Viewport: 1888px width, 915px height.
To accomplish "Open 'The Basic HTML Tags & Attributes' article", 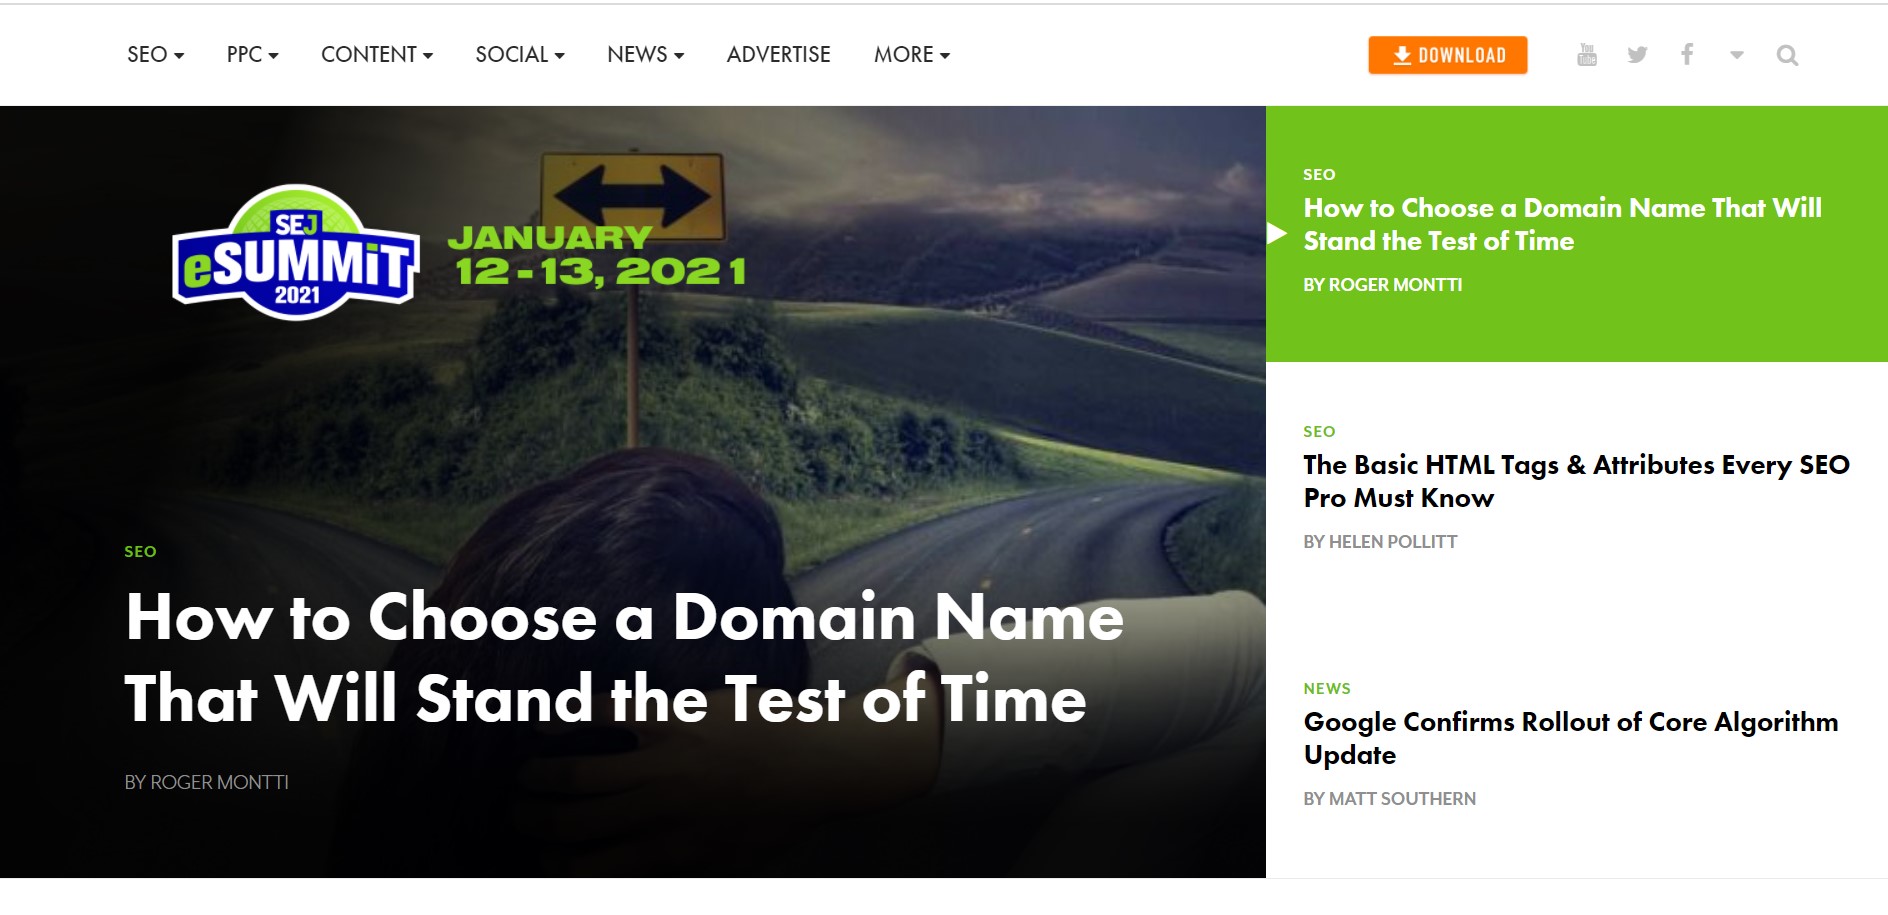I will pyautogui.click(x=1576, y=481).
